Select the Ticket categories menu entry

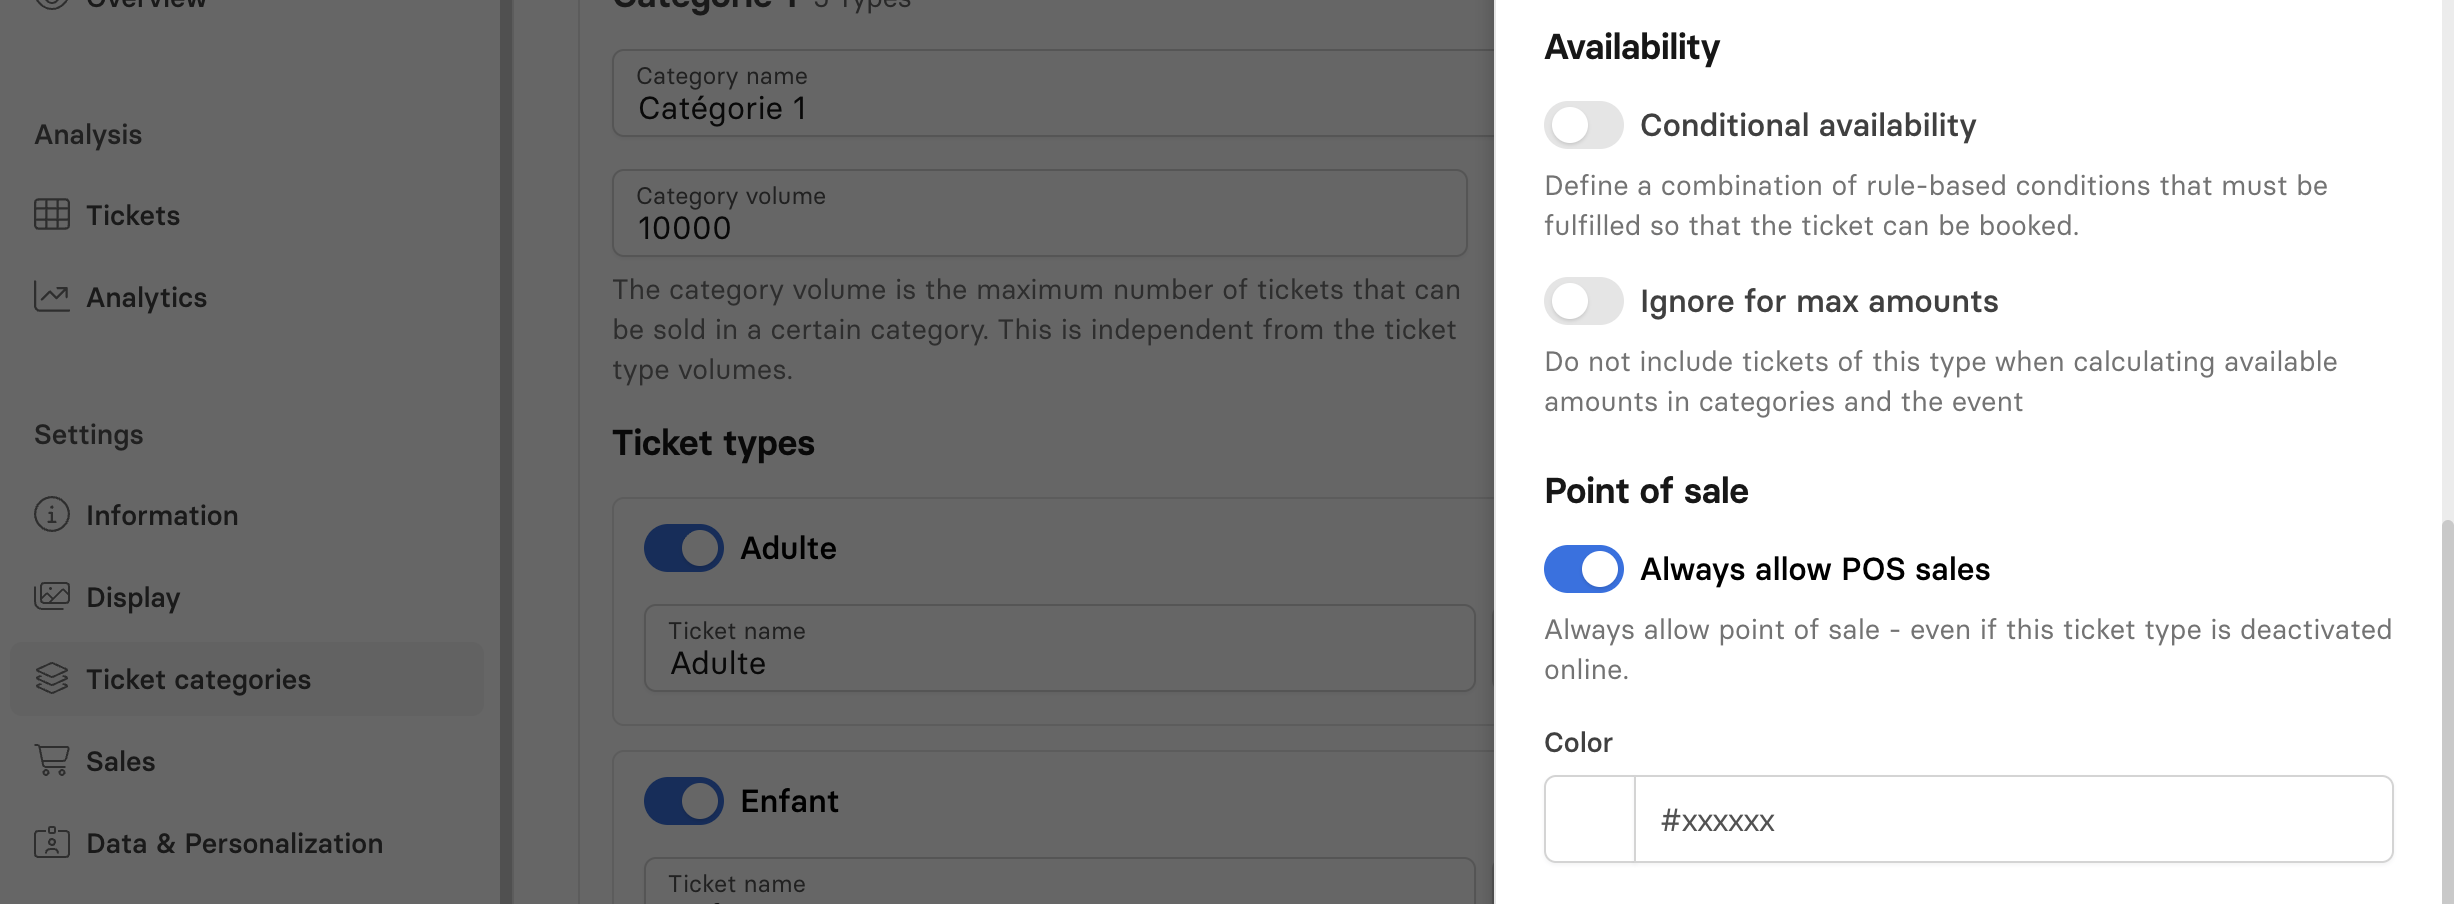(x=198, y=679)
